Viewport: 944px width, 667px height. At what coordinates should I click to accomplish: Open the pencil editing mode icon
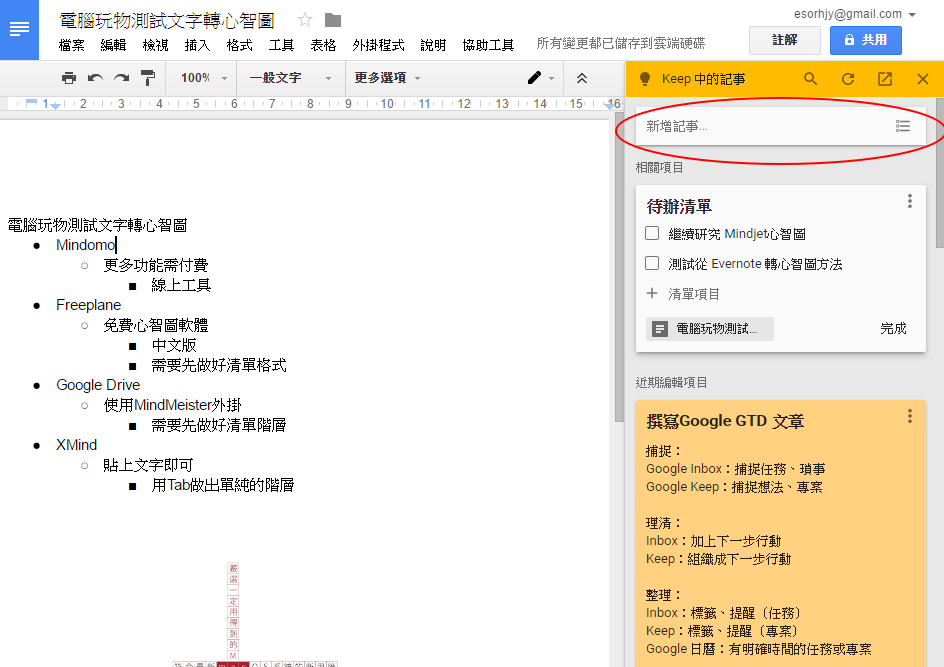(x=534, y=78)
